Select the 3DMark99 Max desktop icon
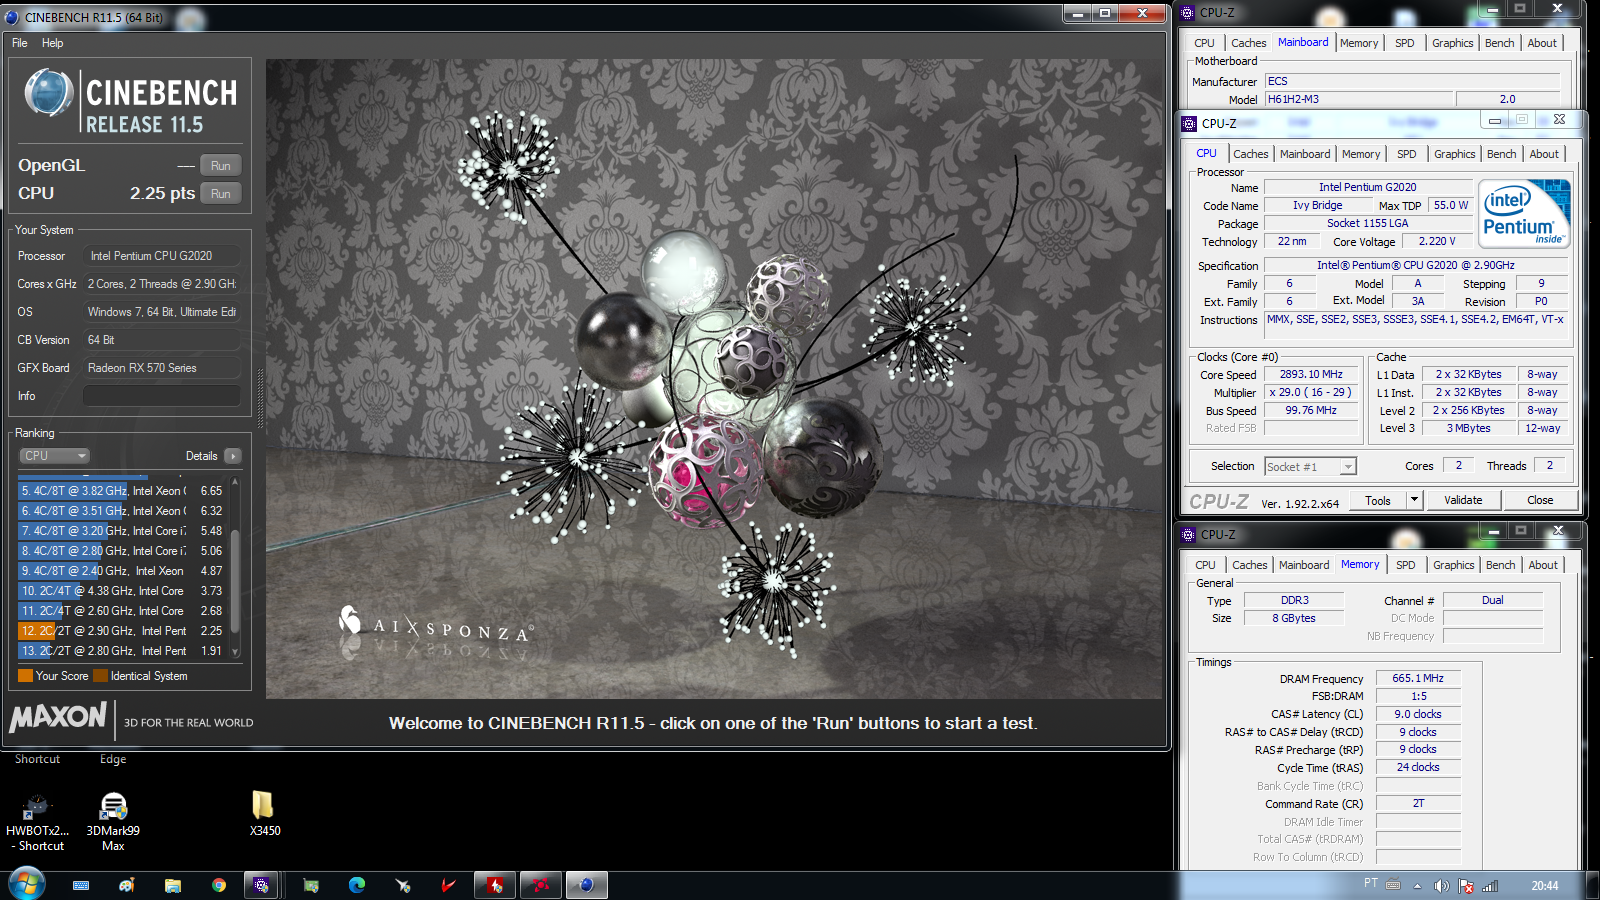The width and height of the screenshot is (1600, 900). [113, 822]
